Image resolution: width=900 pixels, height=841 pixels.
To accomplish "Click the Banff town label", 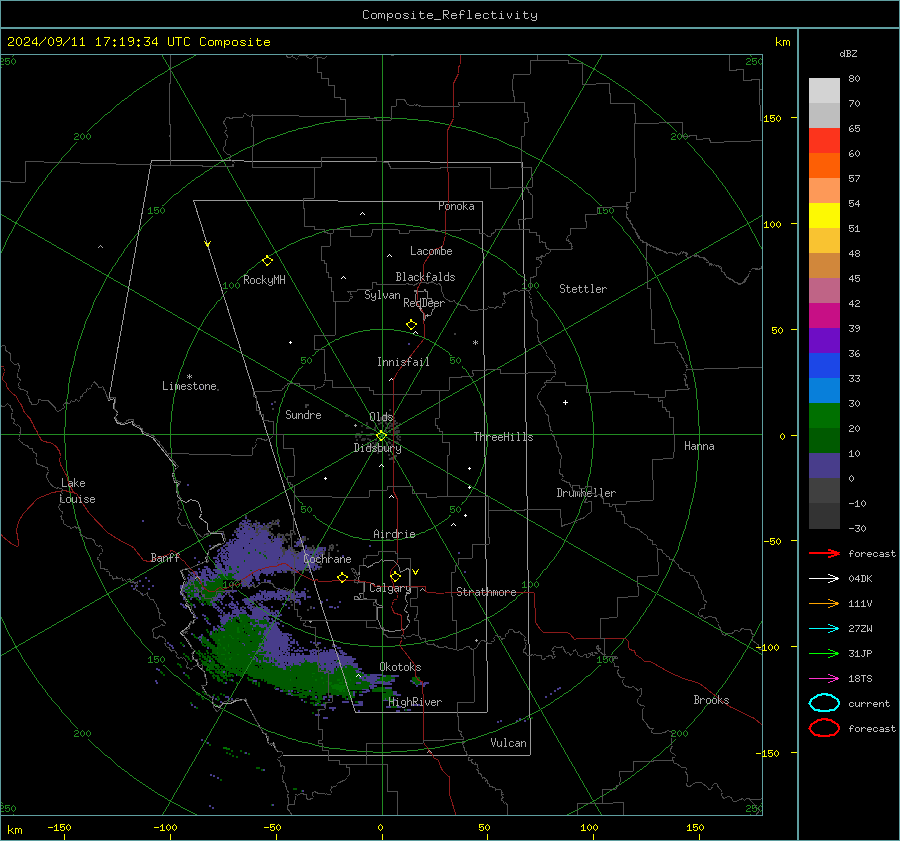I will [x=165, y=557].
